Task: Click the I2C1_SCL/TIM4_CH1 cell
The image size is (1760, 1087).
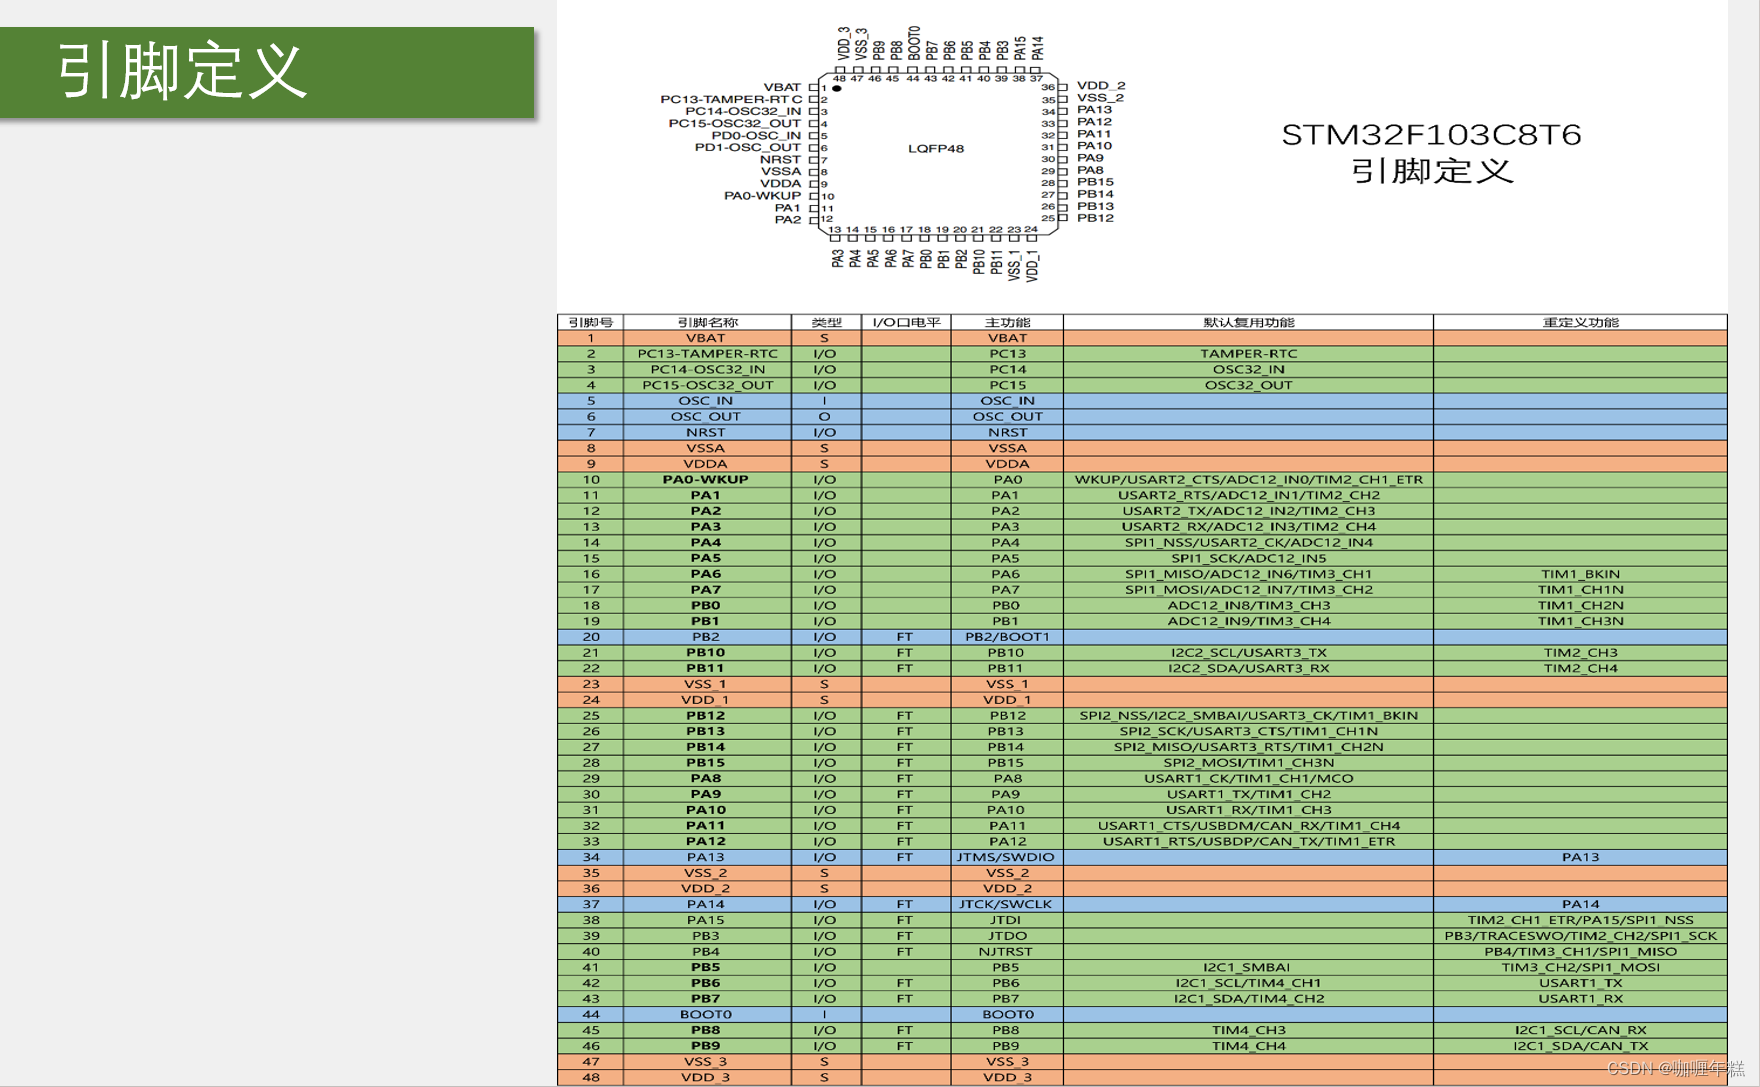Action: click(1248, 983)
